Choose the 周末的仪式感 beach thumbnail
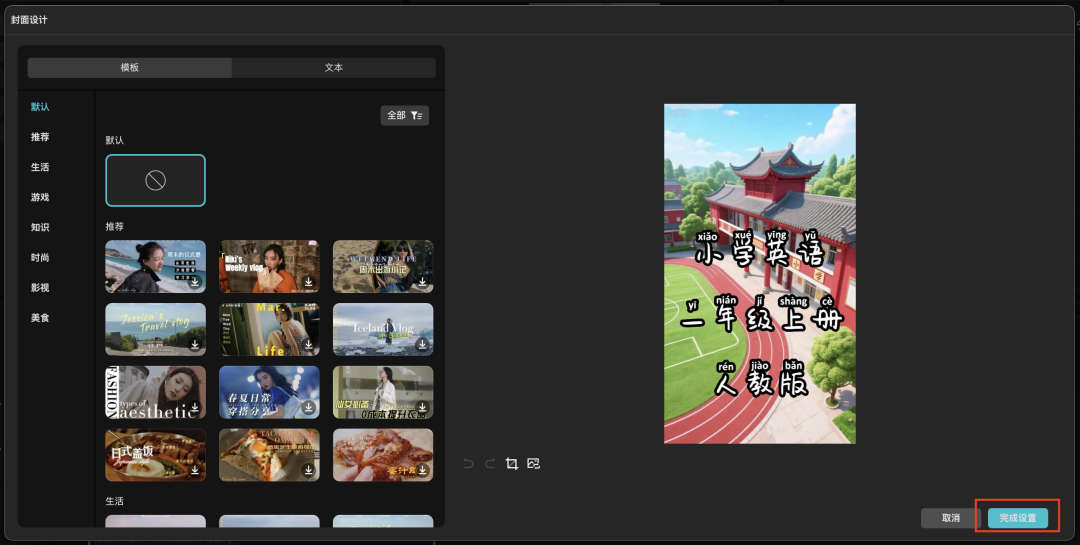The image size is (1080, 545). (156, 267)
